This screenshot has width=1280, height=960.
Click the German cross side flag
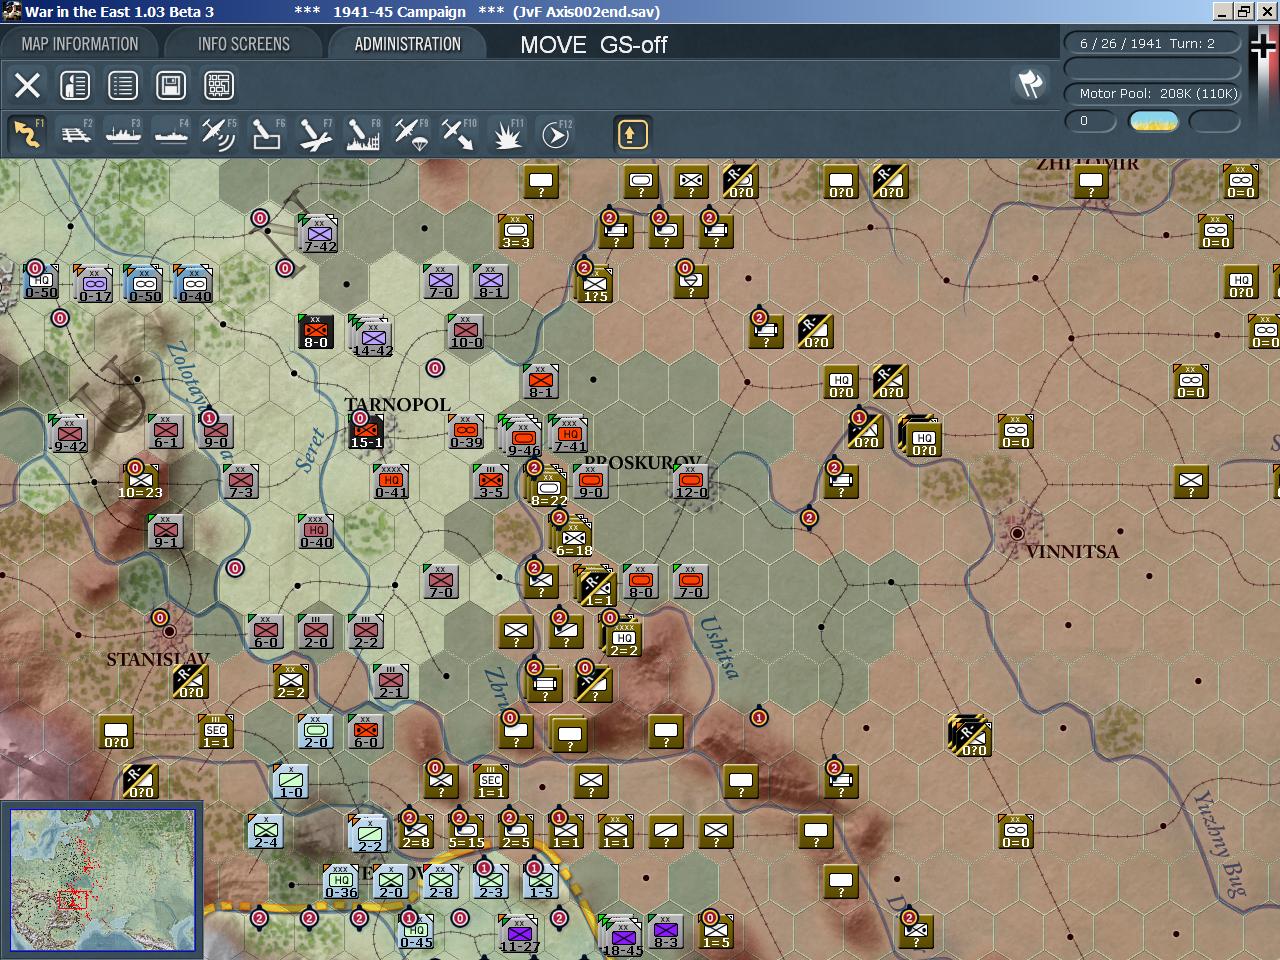(x=1264, y=47)
